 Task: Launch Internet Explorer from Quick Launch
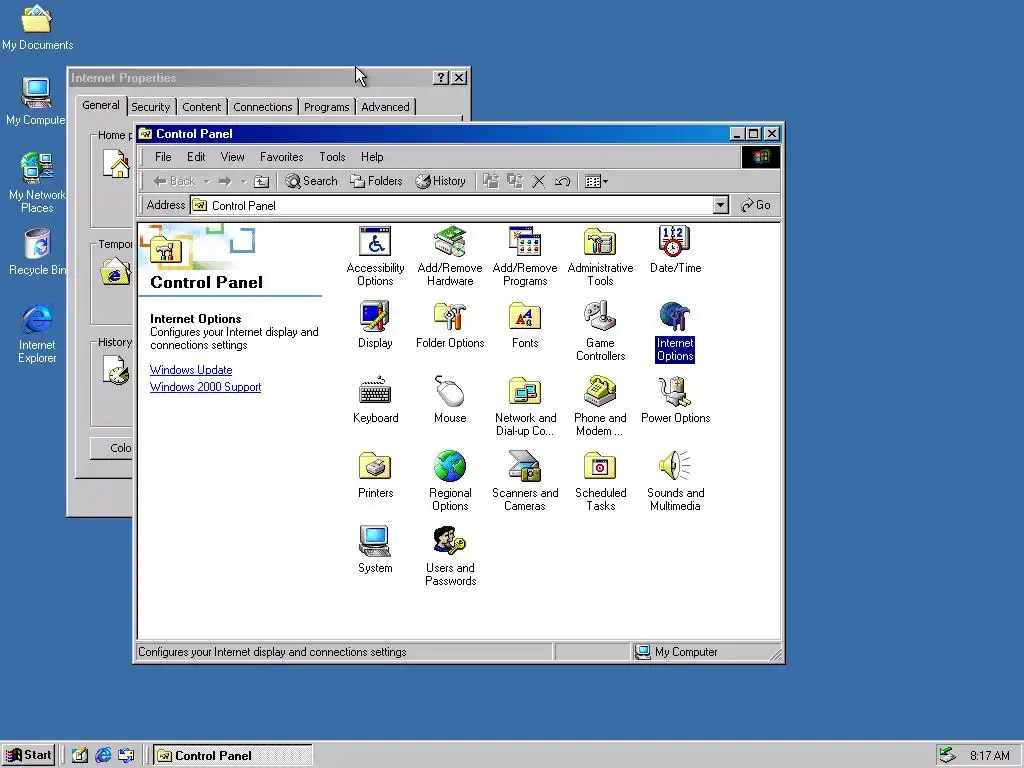[103, 756]
